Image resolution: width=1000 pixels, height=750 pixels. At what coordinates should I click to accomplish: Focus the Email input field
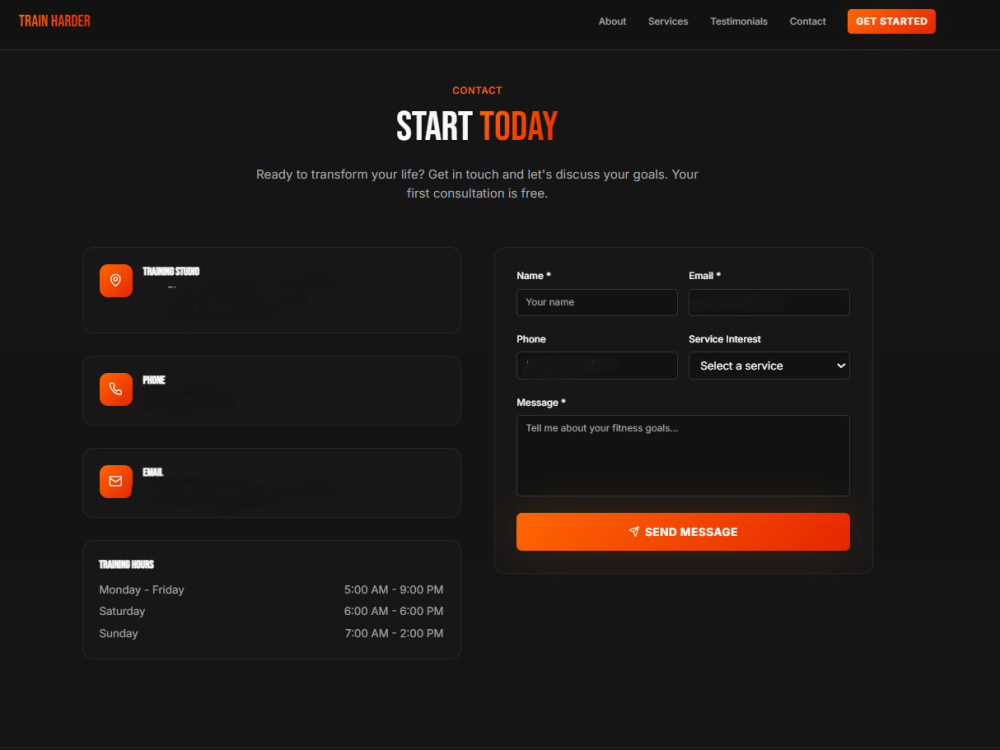tap(768, 302)
